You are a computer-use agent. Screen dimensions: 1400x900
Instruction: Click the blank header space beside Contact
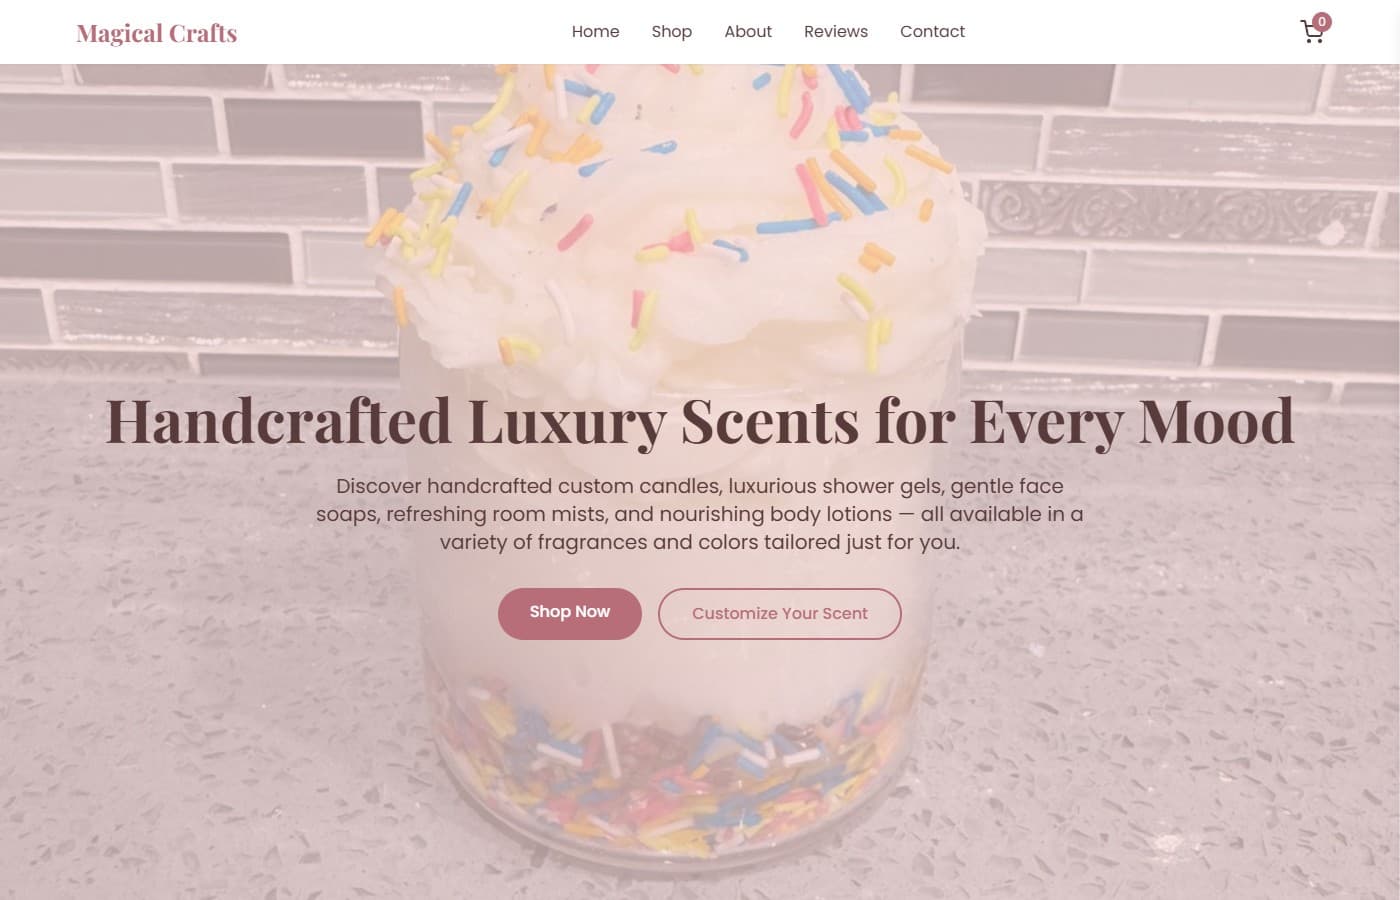pos(1130,32)
